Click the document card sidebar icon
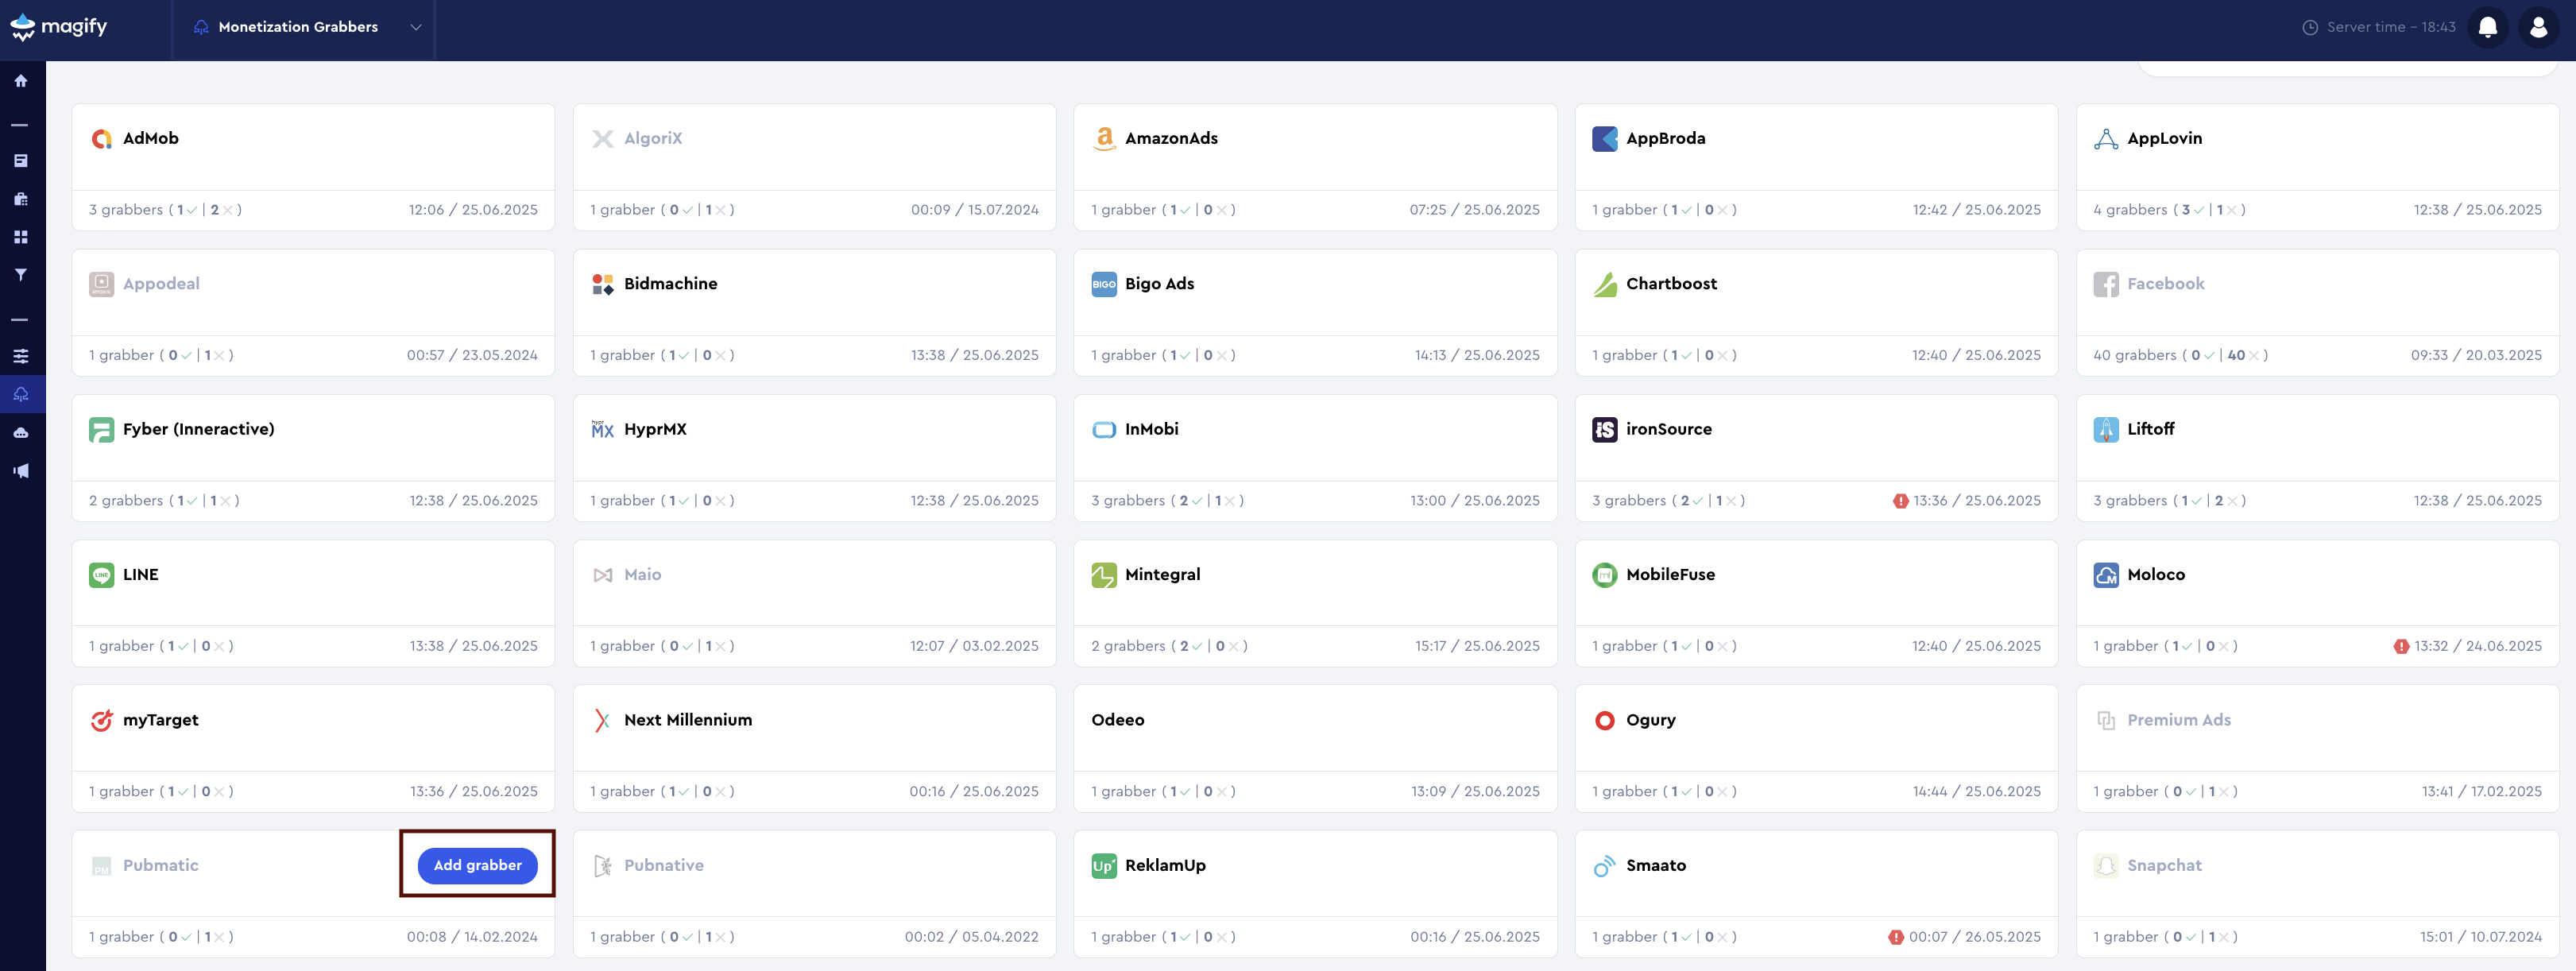 (21, 161)
